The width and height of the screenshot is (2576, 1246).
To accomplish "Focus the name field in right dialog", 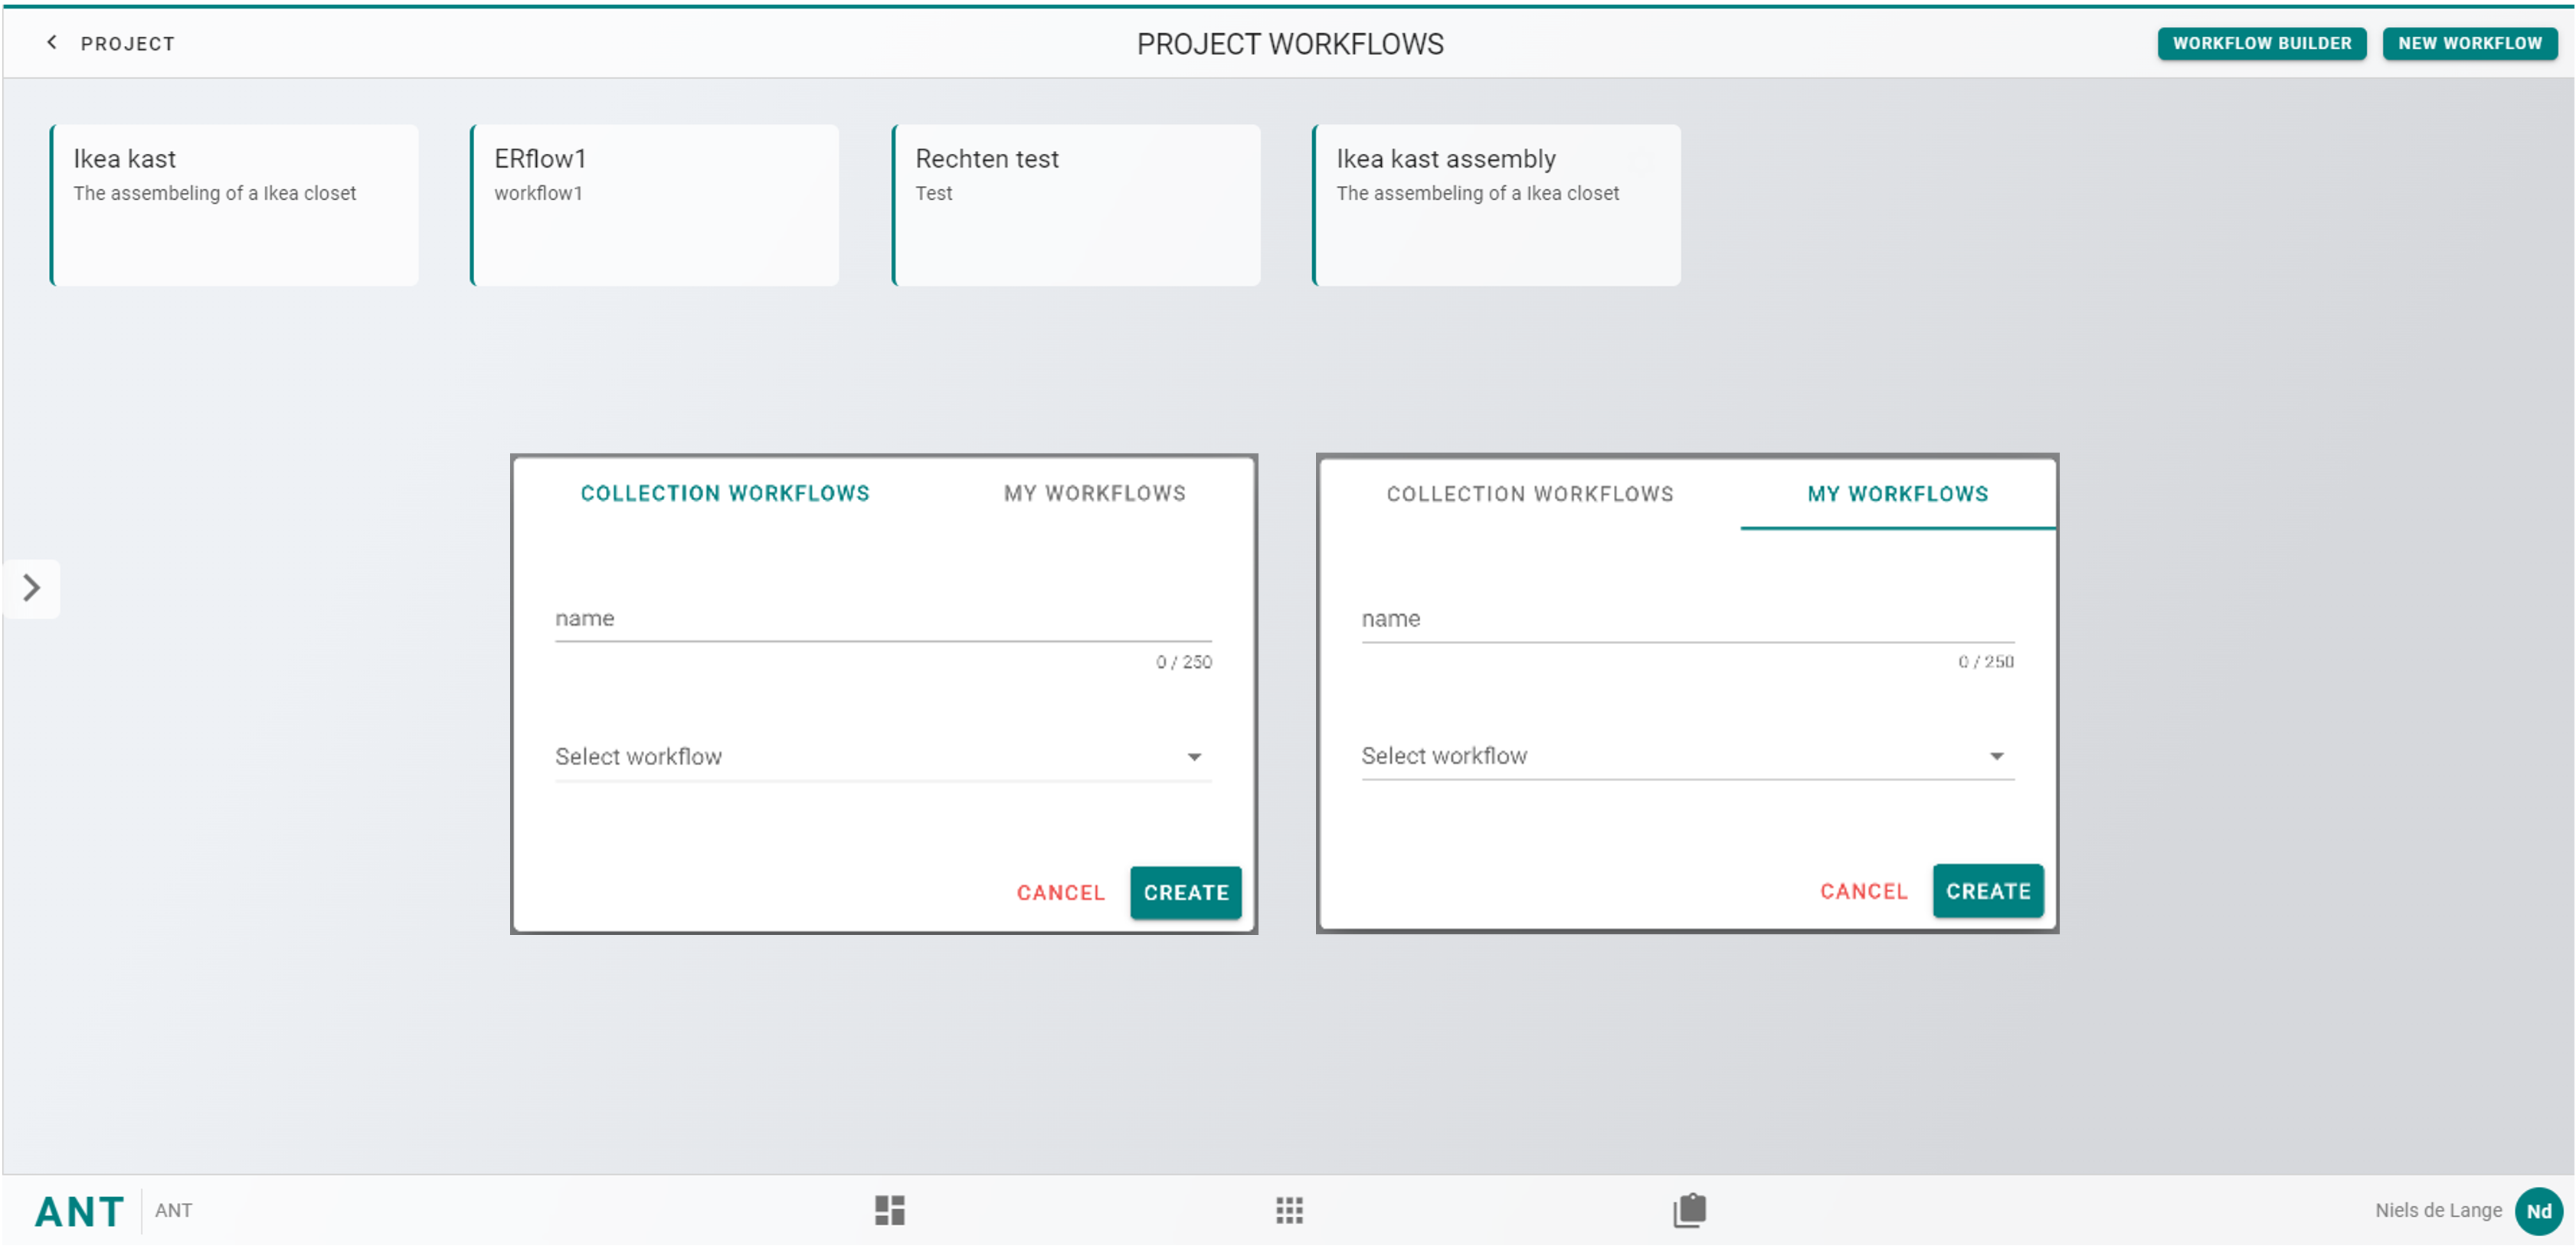I will pyautogui.click(x=1687, y=619).
